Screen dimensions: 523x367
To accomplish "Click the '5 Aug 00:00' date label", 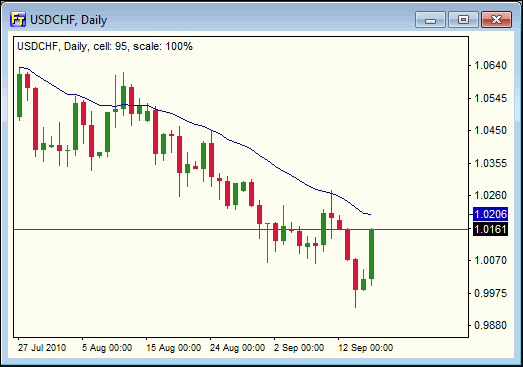I will click(x=107, y=348).
